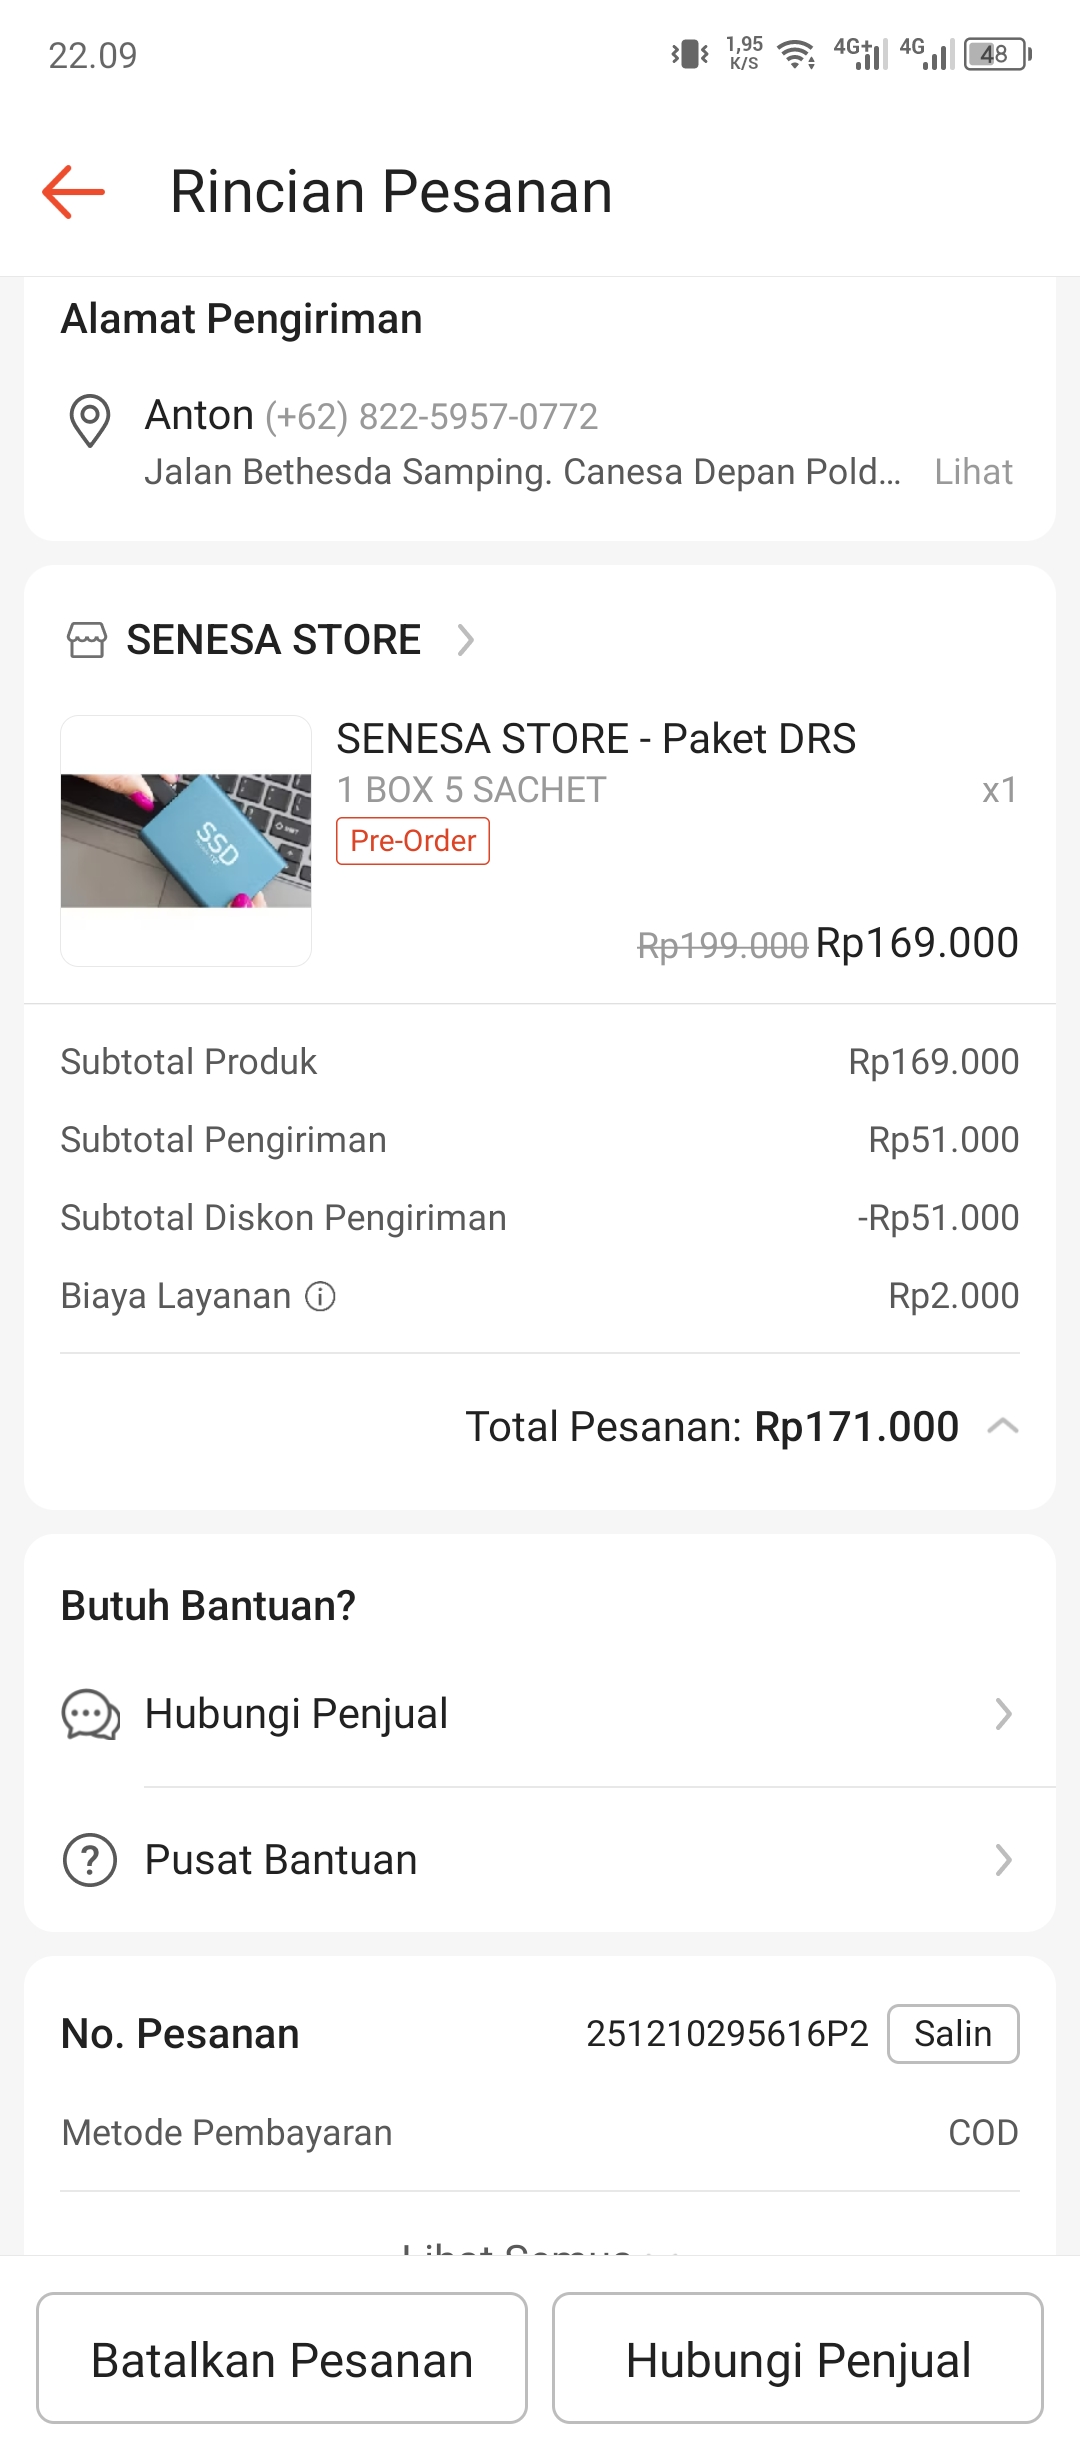Open the SSD product thumbnail
The image size is (1080, 2460).
tap(186, 841)
